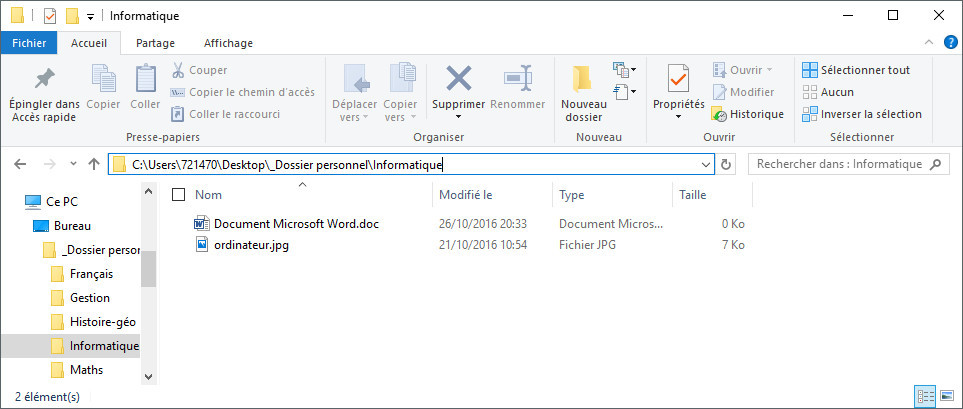
Task: Switch to the Affichage tab
Action: 228,43
